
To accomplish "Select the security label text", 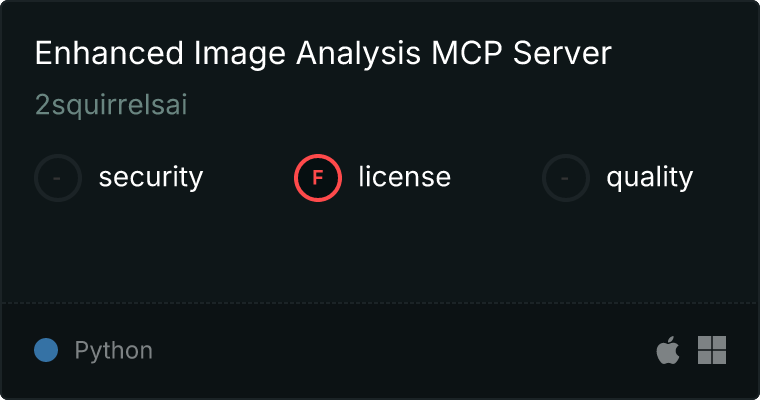I will tap(151, 177).
